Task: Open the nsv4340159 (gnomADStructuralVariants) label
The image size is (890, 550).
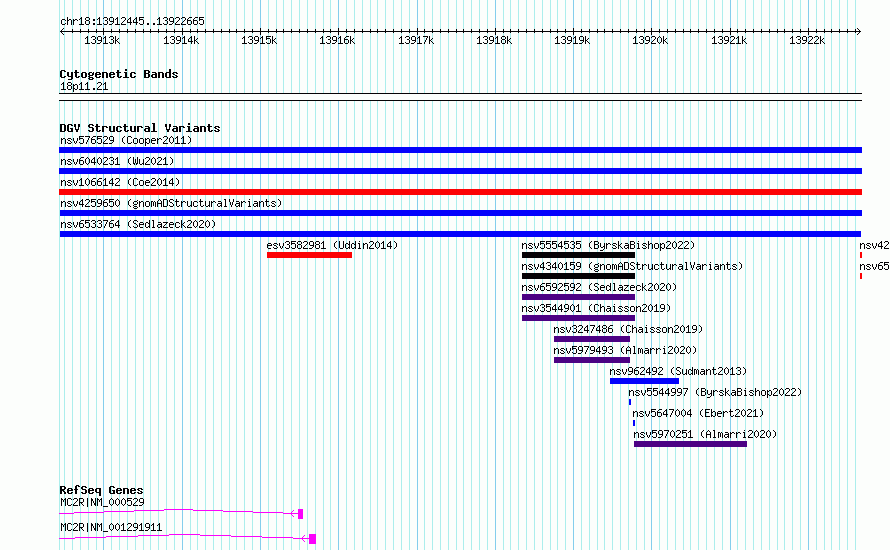Action: (x=632, y=266)
